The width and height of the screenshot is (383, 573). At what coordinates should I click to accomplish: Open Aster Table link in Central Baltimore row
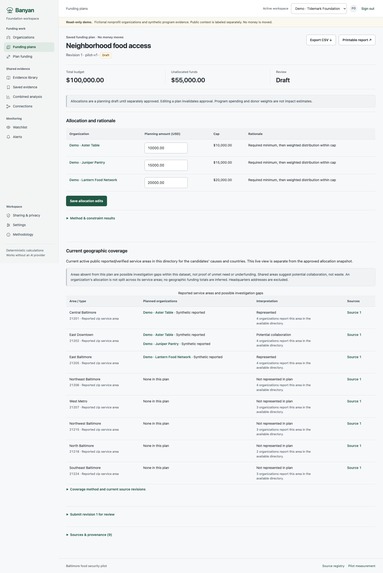158,312
